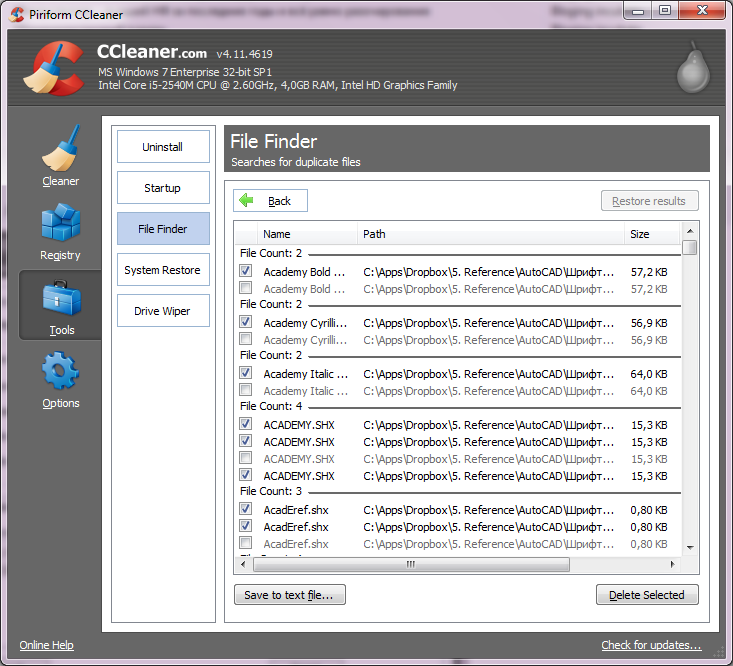Click the CCleaner title bar icon

[17, 14]
